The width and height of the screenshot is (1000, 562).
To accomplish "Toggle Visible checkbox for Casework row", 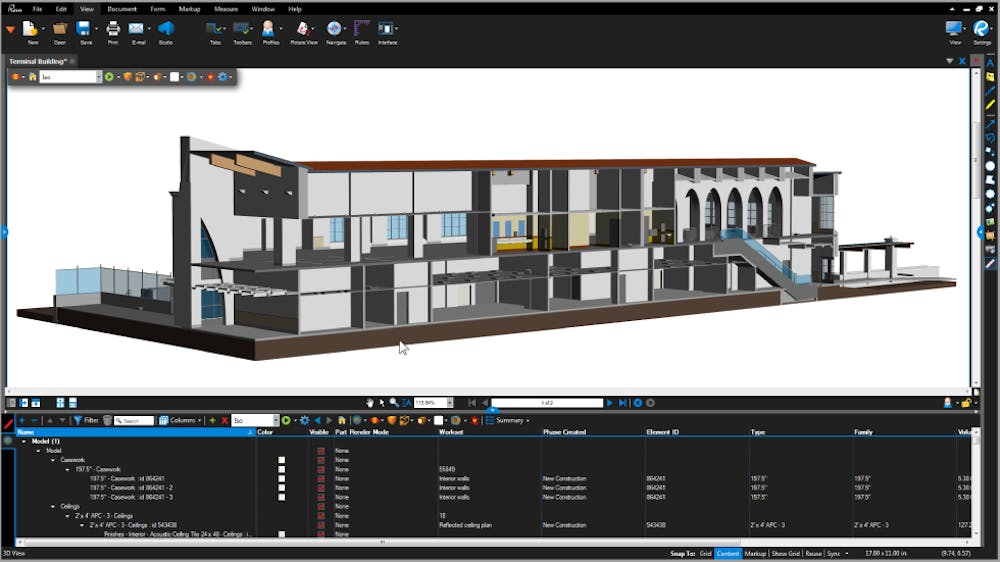I will click(321, 460).
